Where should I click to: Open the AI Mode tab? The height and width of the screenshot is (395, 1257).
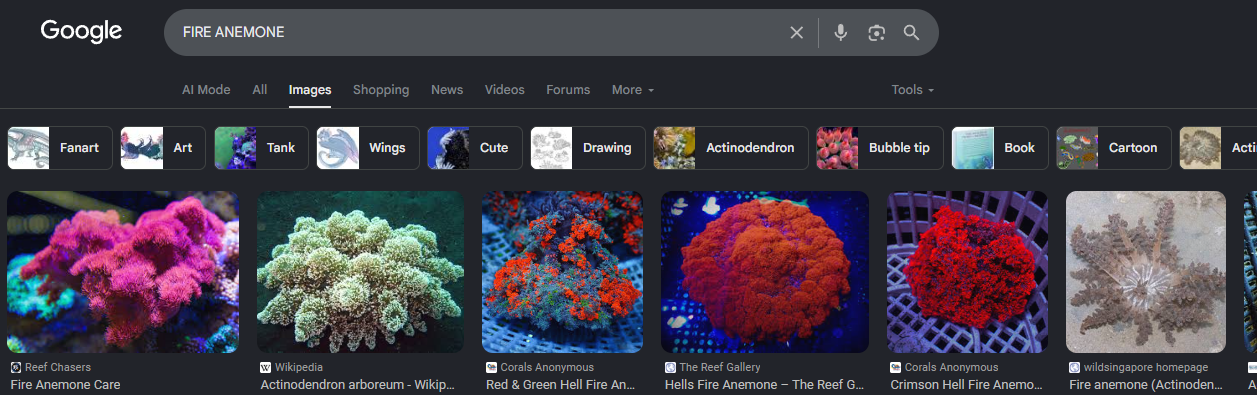click(206, 90)
